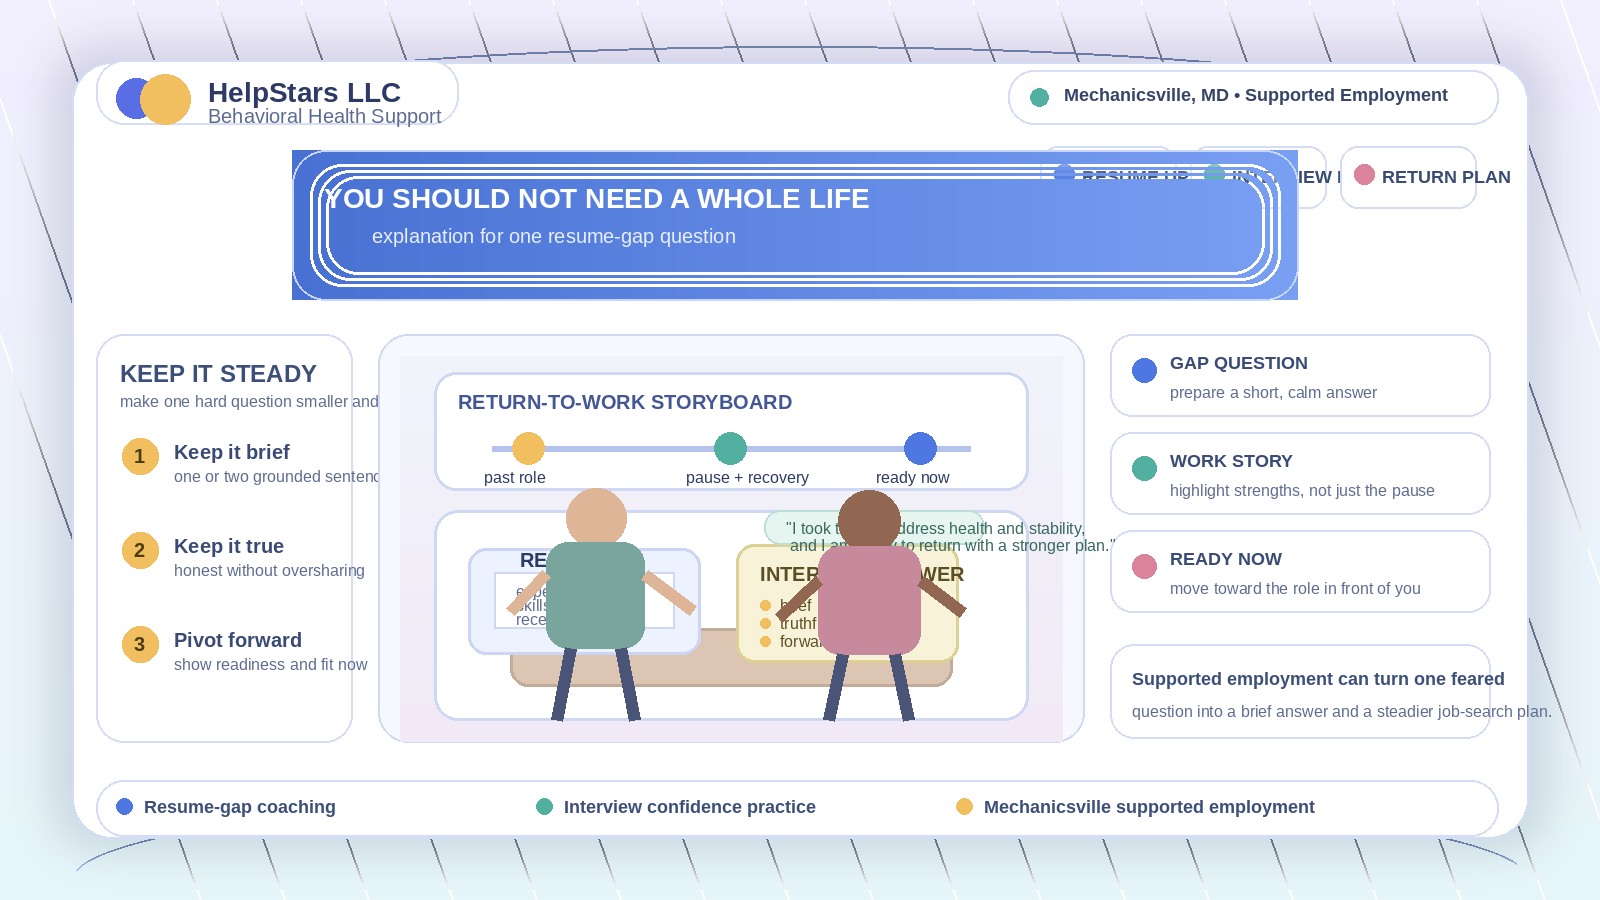Image resolution: width=1600 pixels, height=900 pixels.
Task: Open the READY NOW card title
Action: [x=1226, y=559]
